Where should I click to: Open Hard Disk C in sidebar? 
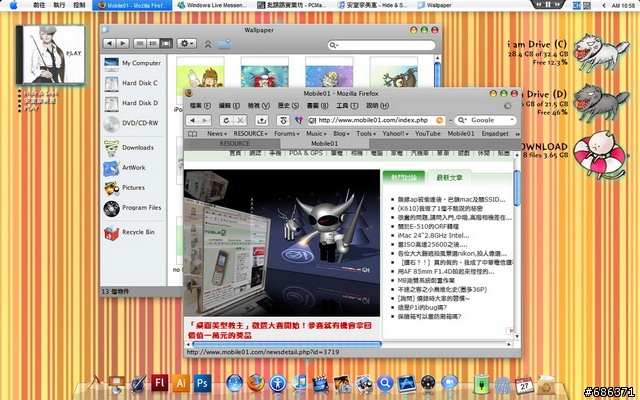[x=133, y=83]
